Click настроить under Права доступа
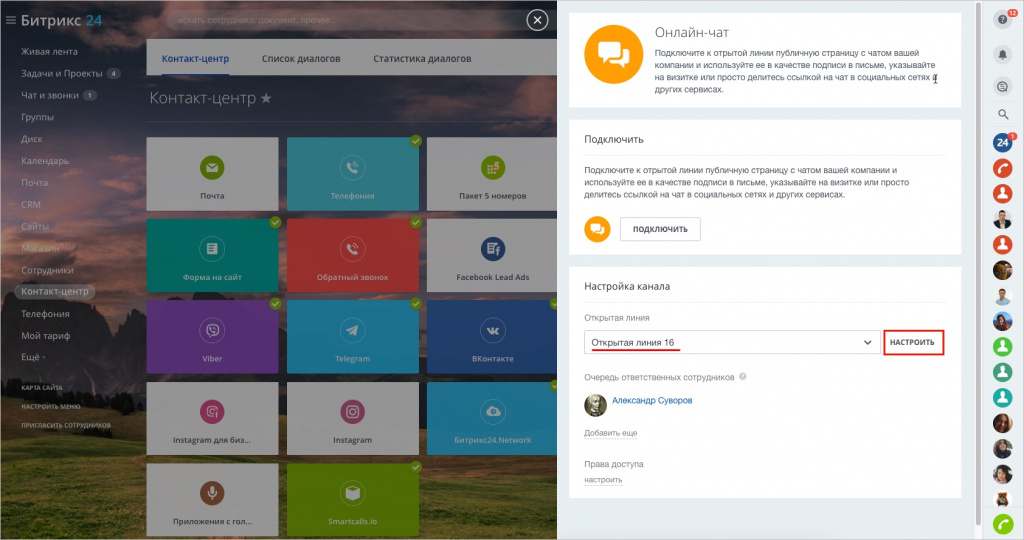This screenshot has height=540, width=1024. point(603,480)
